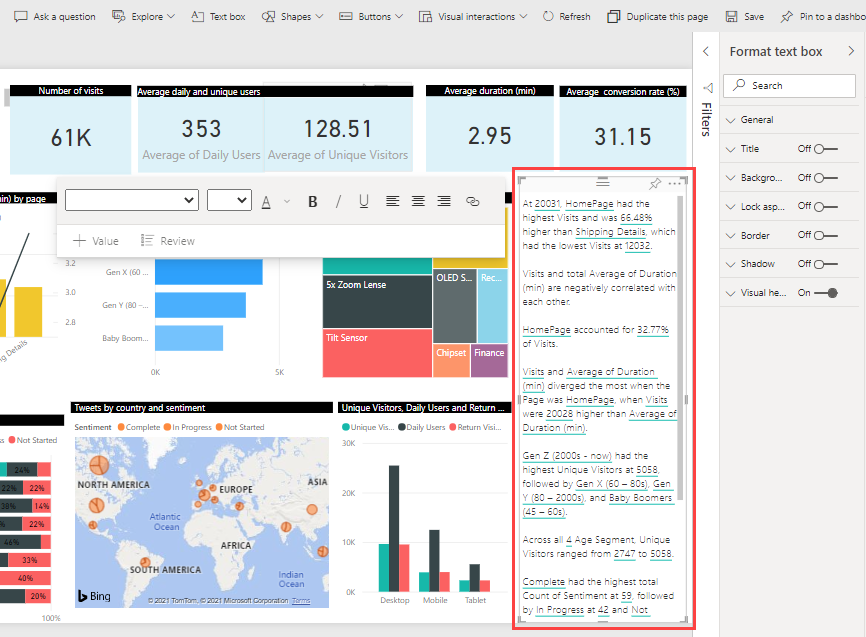Click the filters funnel icon
Image resolution: width=866 pixels, height=637 pixels.
707,88
